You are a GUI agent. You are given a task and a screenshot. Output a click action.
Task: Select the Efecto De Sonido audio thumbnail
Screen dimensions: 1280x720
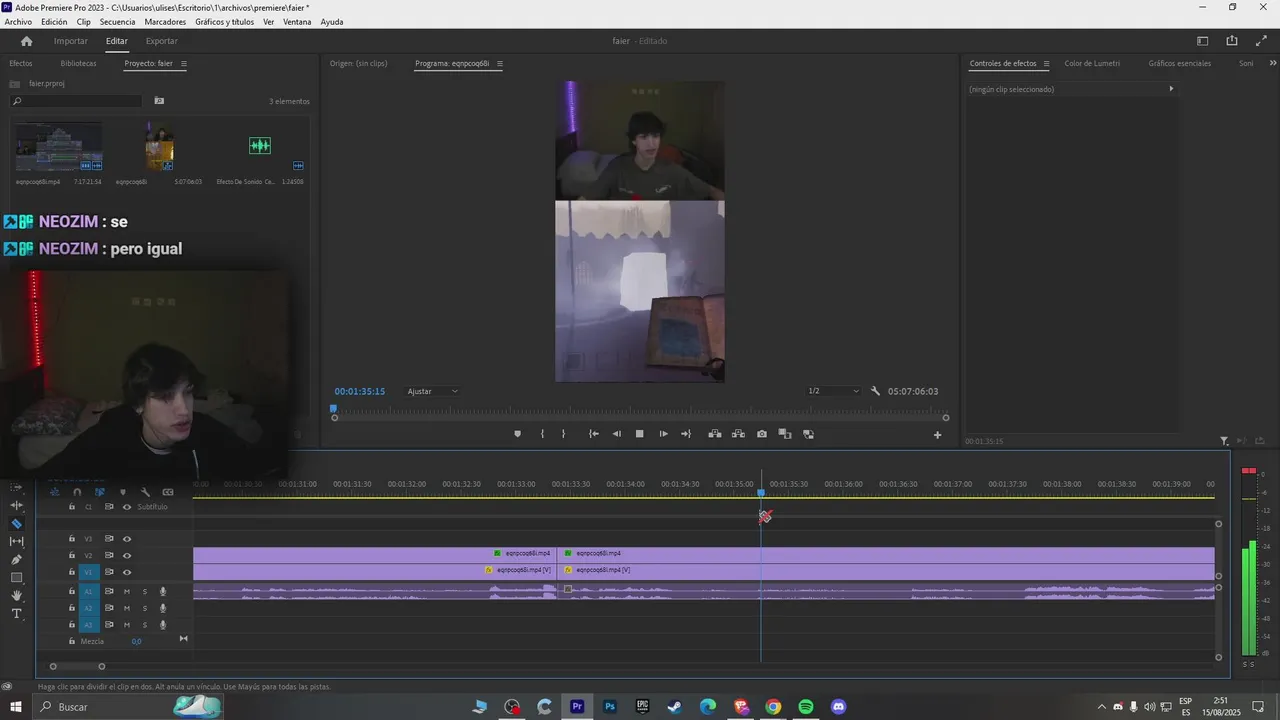[260, 146]
